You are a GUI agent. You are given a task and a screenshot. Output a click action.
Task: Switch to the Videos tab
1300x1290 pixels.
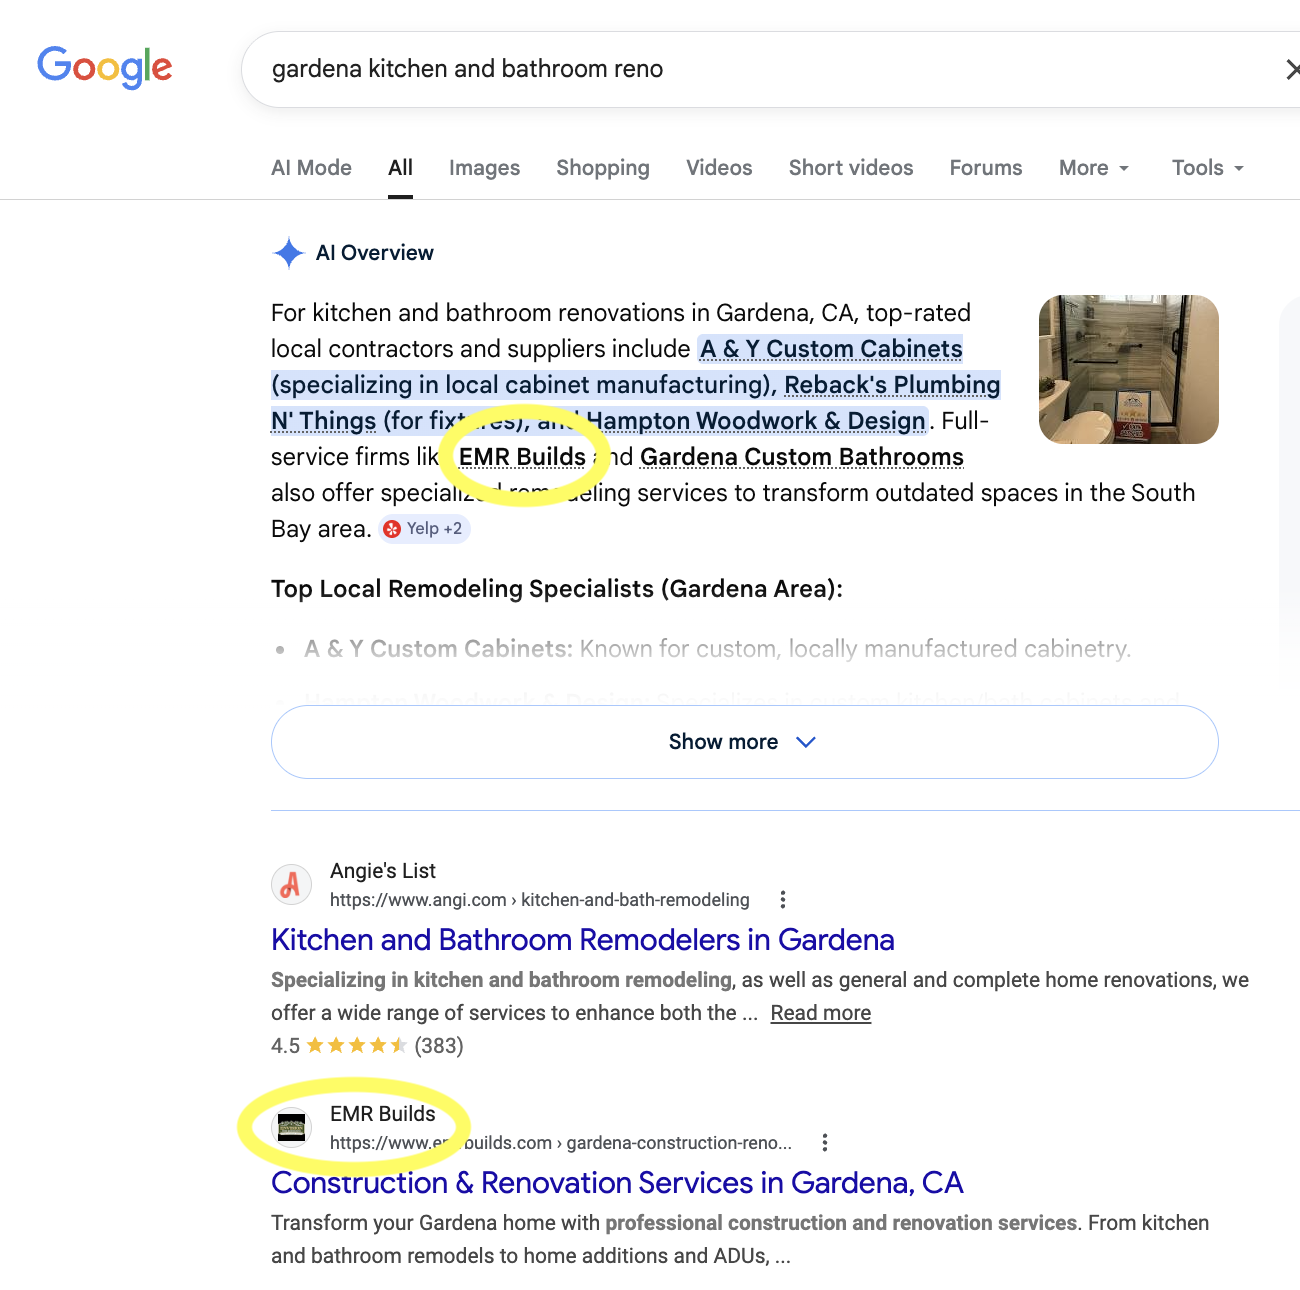(719, 168)
